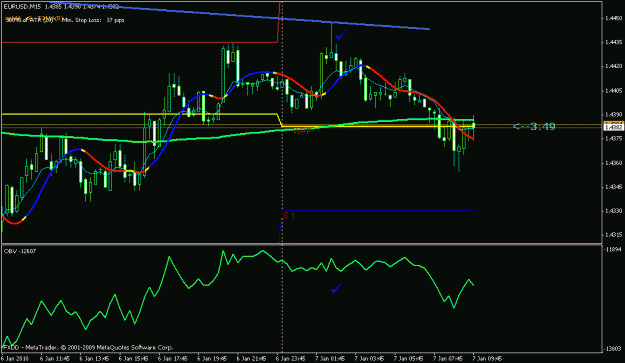Click the blue checkmark above the price candles

(341, 35)
